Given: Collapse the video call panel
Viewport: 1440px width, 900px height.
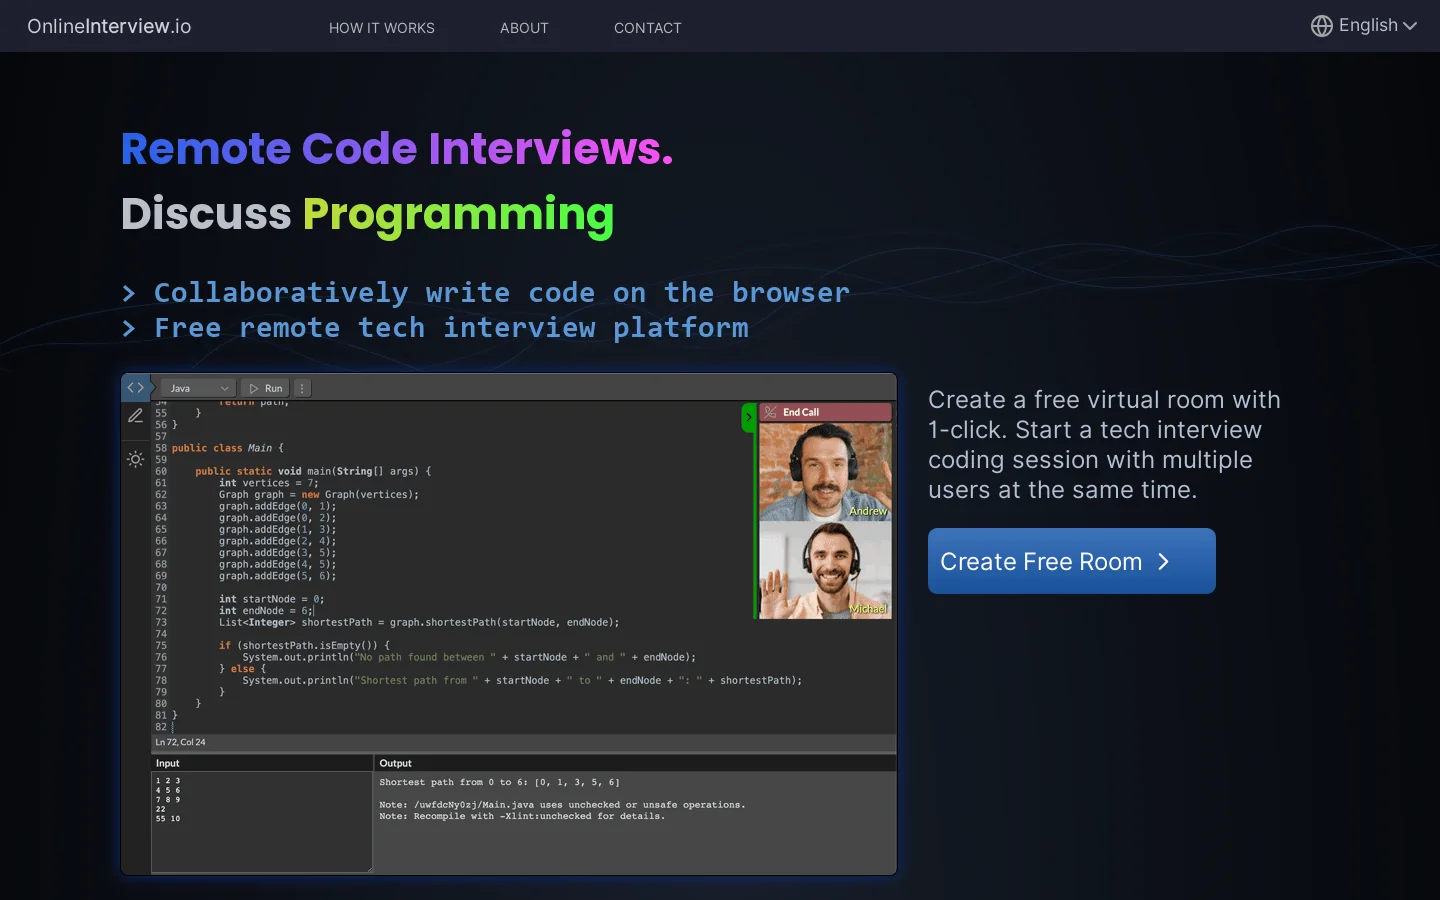Looking at the screenshot, I should click(748, 417).
